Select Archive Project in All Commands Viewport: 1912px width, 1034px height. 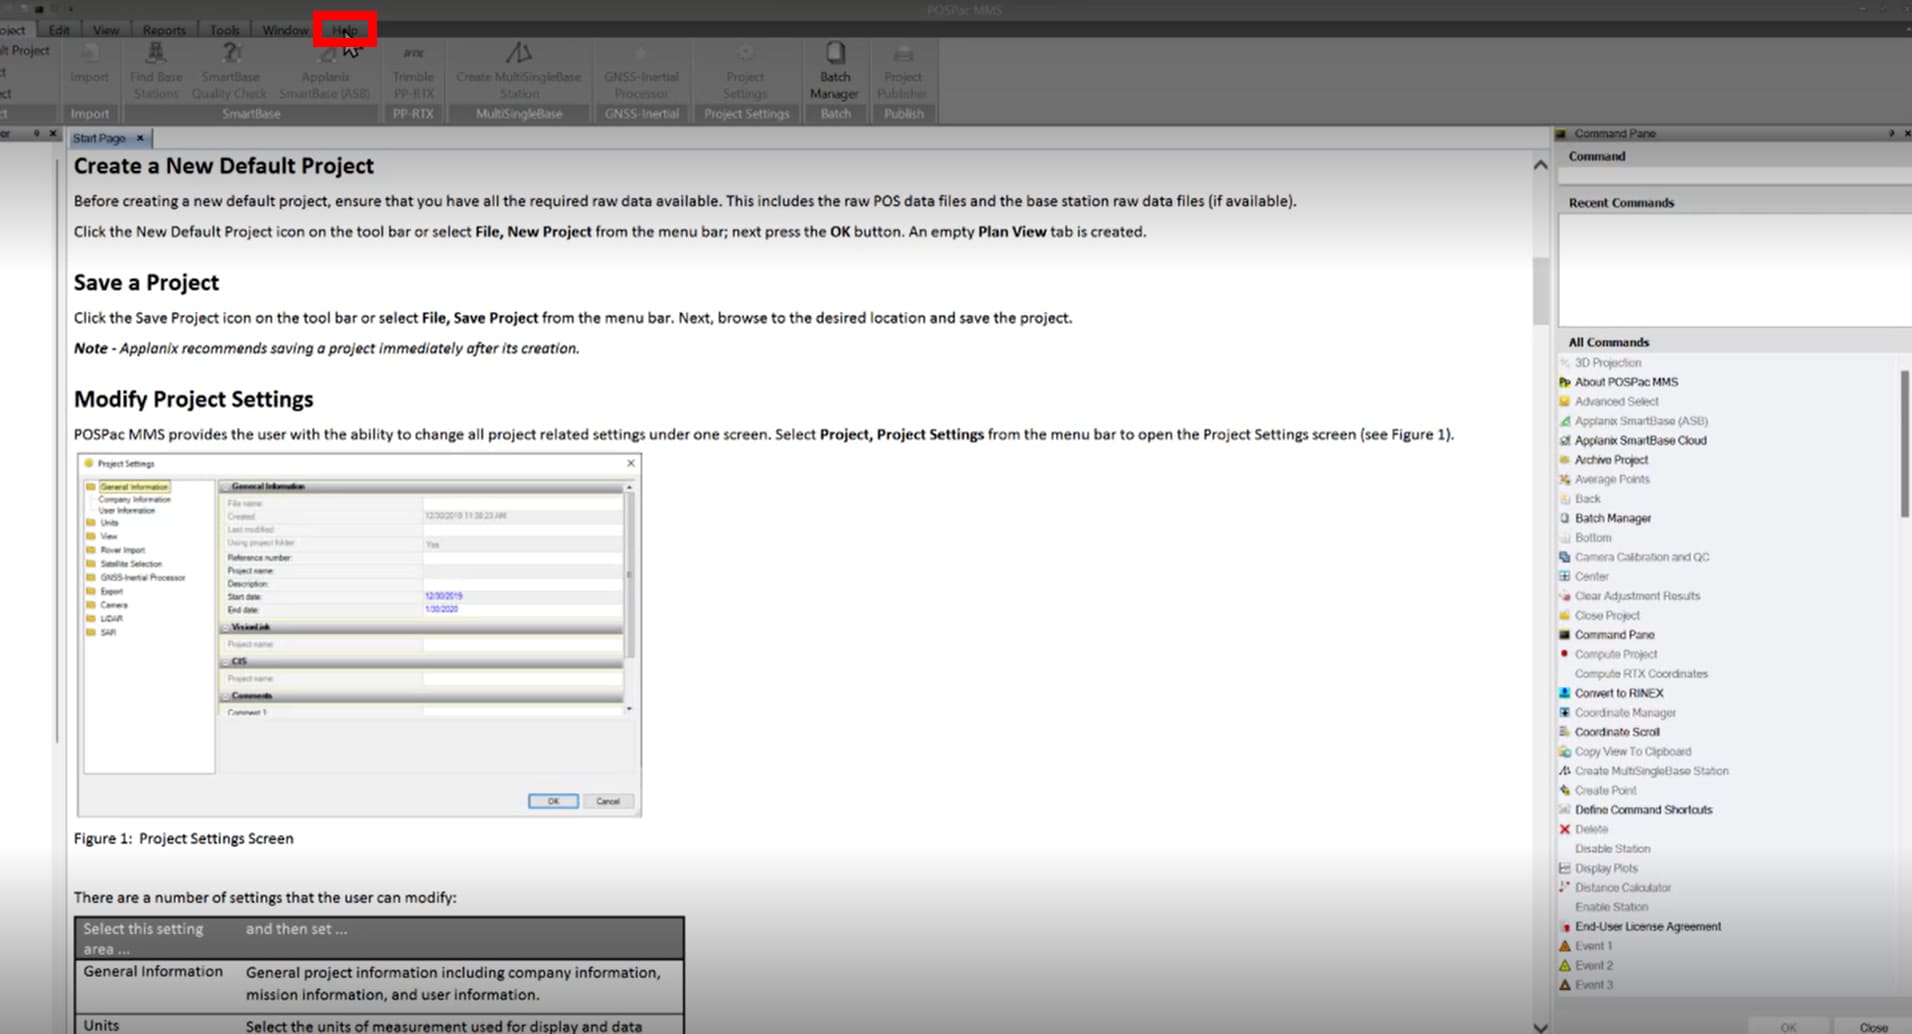[x=1611, y=460]
